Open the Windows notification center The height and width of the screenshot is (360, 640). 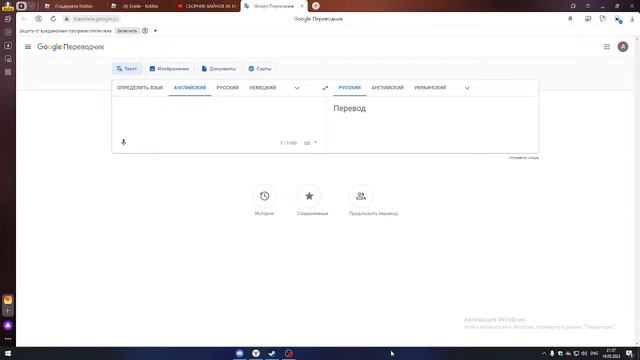(629, 353)
